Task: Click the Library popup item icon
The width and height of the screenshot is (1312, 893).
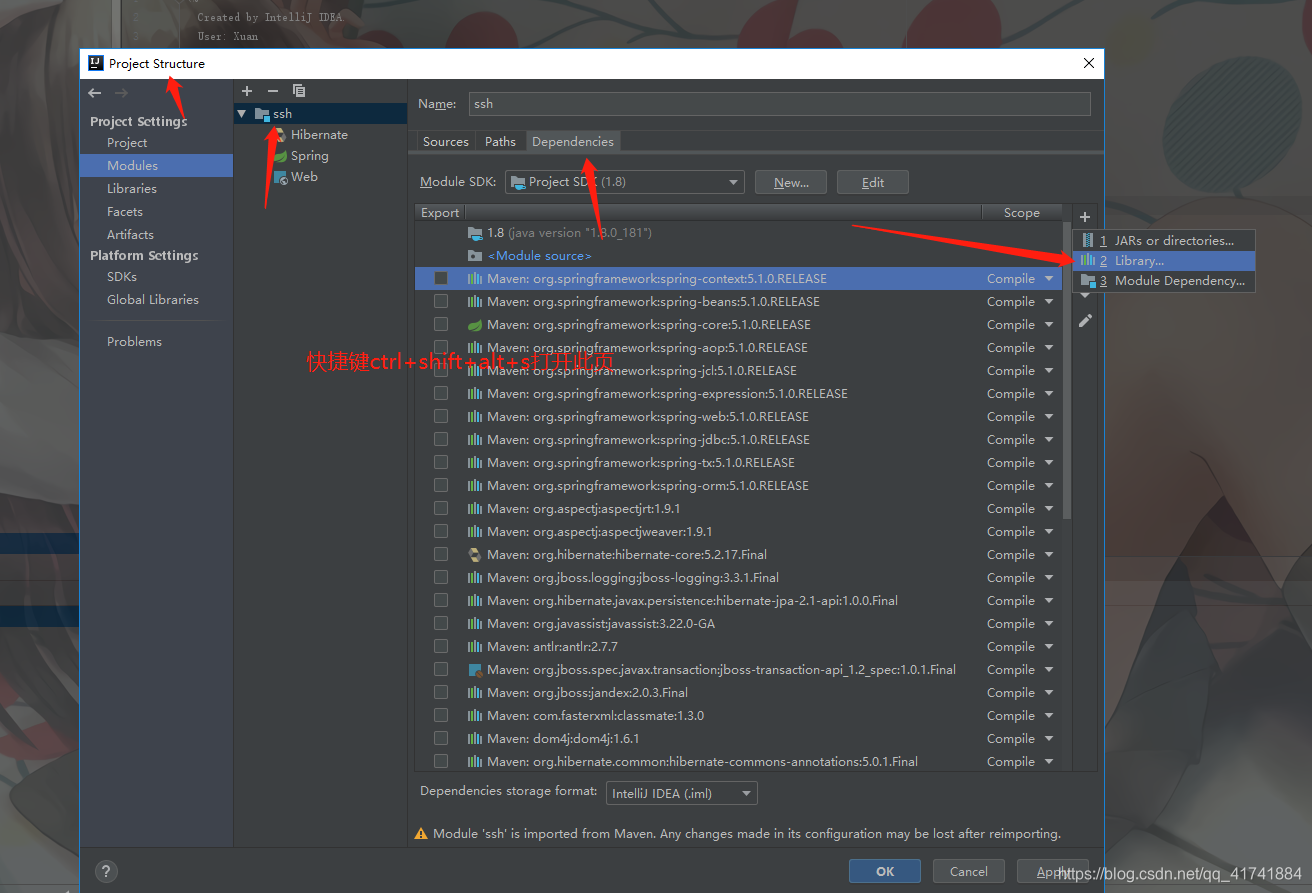Action: tap(1088, 260)
